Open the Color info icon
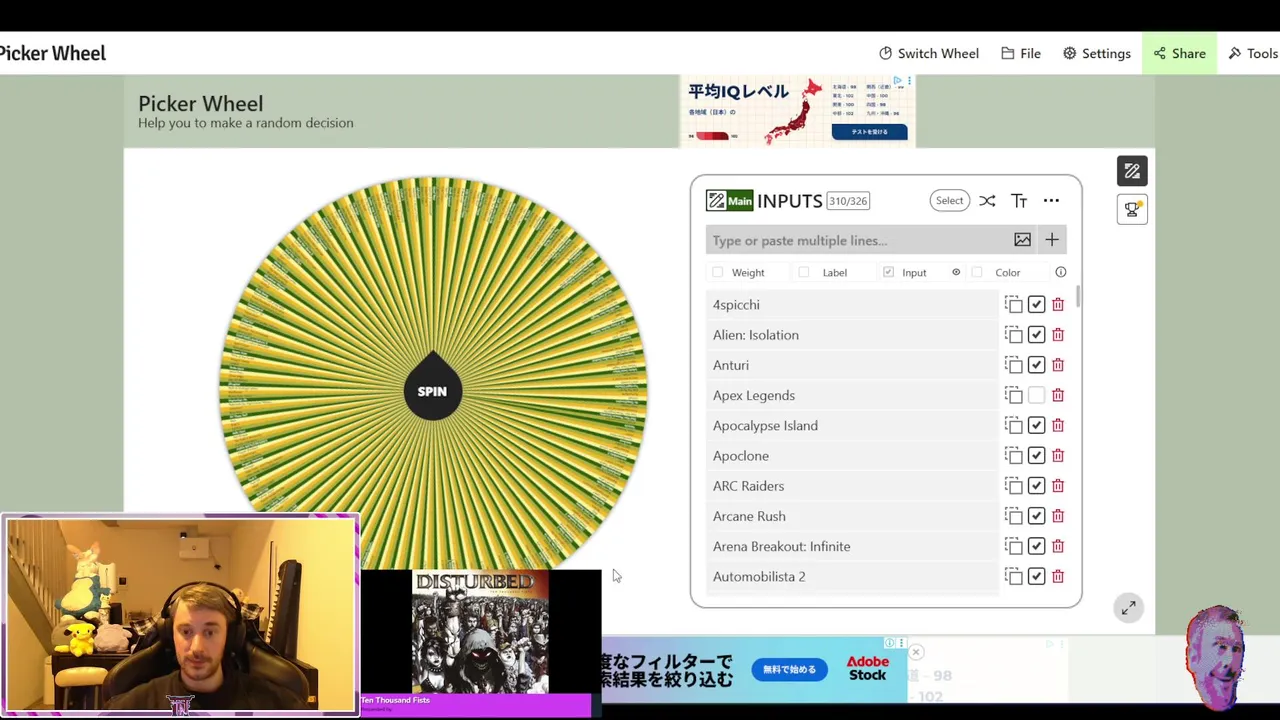This screenshot has height=720, width=1280. 1061,272
